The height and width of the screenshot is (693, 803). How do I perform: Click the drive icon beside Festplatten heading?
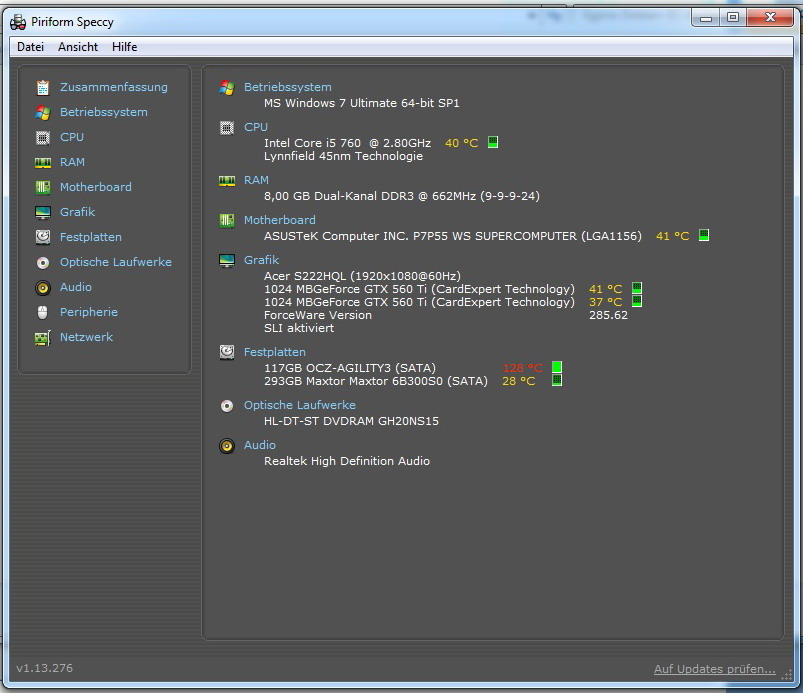pos(227,352)
